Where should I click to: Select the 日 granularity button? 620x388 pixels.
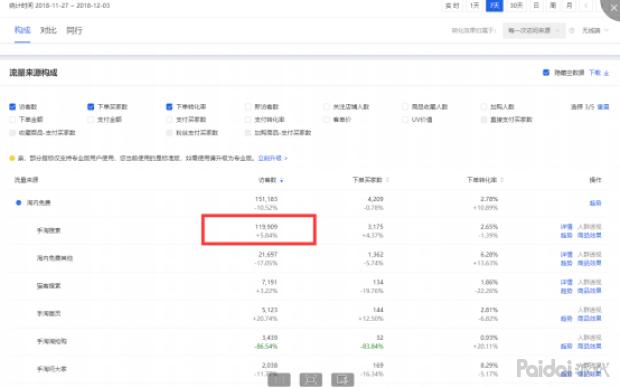(x=536, y=6)
